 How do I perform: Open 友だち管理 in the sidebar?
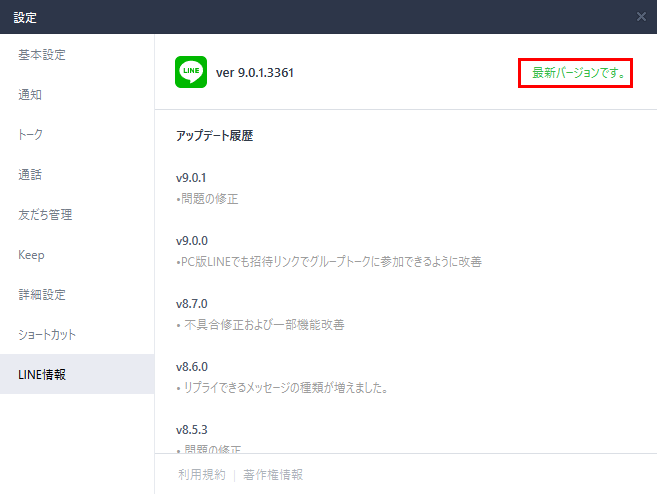point(45,215)
